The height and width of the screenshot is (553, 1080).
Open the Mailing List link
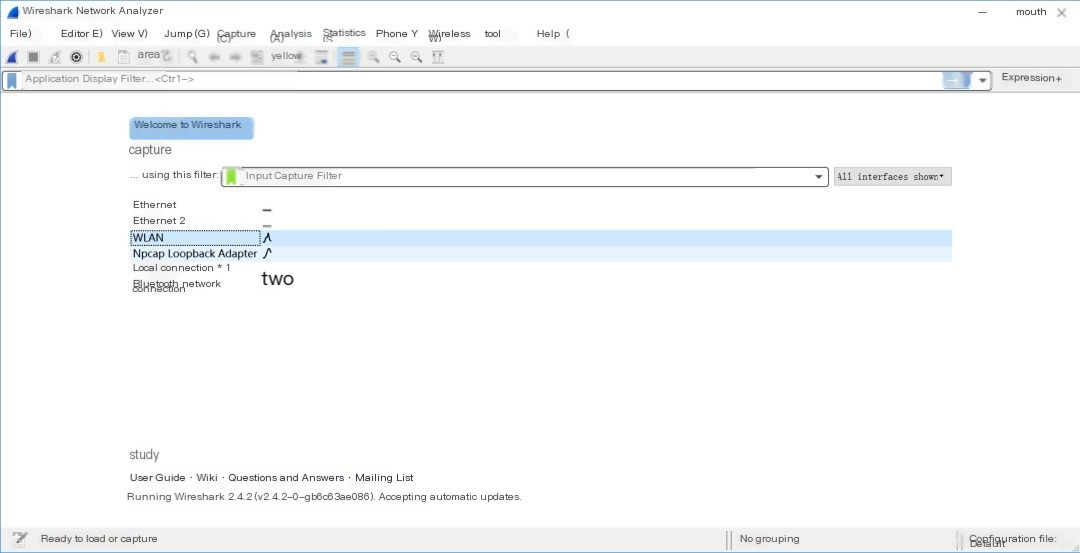tap(384, 477)
